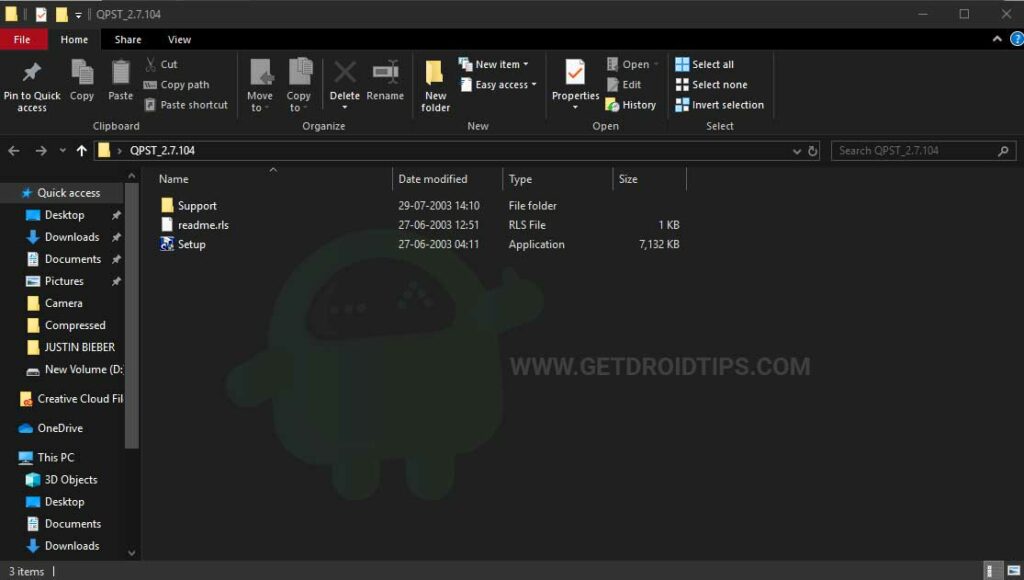The width and height of the screenshot is (1024, 580).
Task: Go forward with the forward arrow
Action: pyautogui.click(x=41, y=151)
